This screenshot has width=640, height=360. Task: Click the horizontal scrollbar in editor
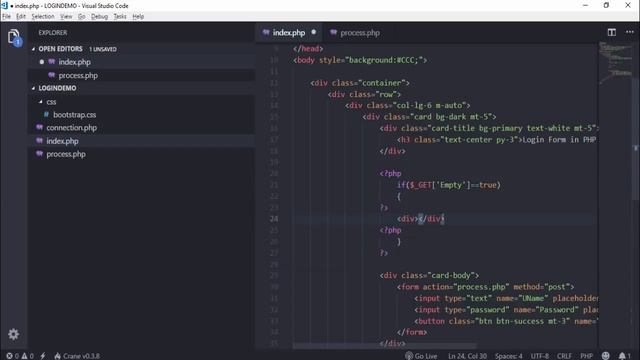[384, 346]
